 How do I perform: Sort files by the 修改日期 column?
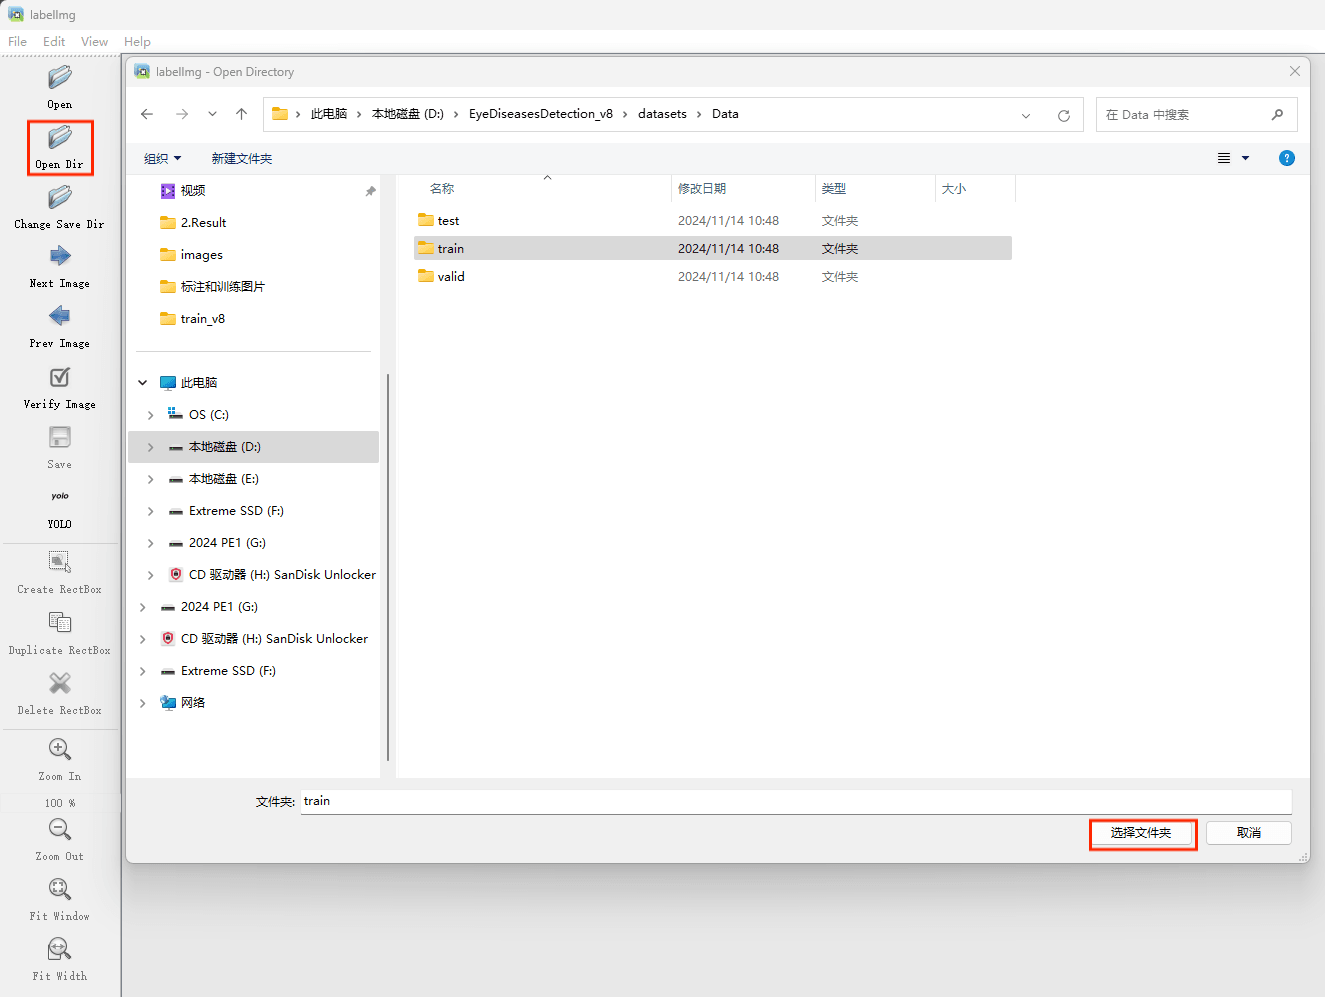point(702,189)
